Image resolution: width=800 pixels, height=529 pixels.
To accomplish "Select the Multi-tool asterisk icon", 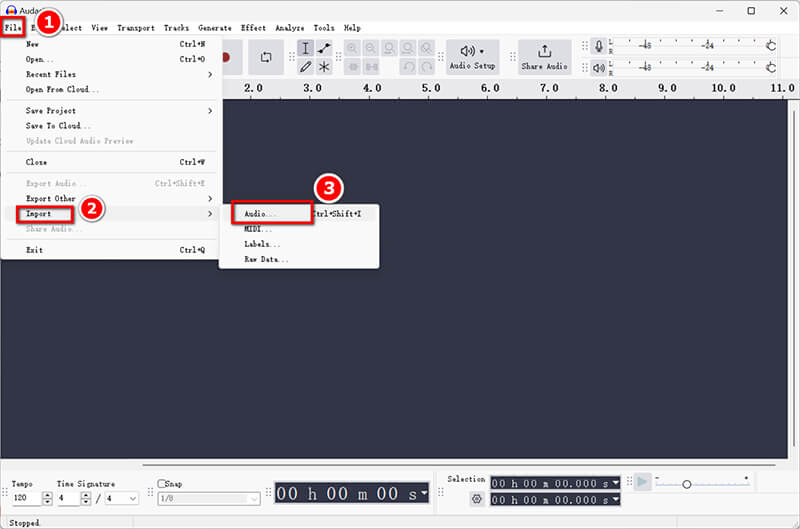I will [324, 67].
